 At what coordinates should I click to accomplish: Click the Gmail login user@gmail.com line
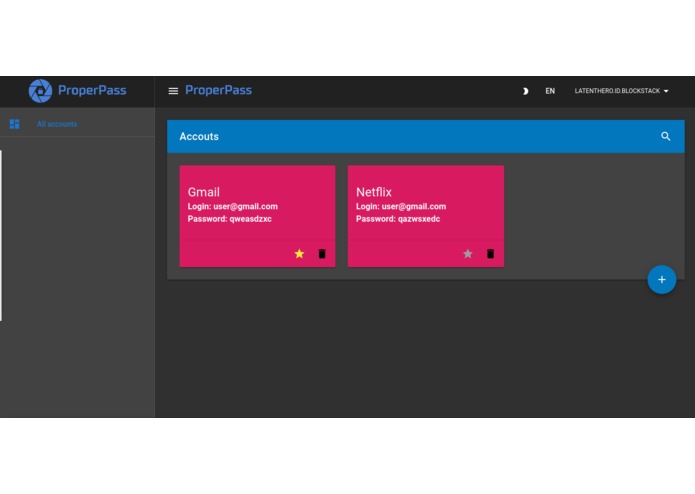pyautogui.click(x=233, y=206)
